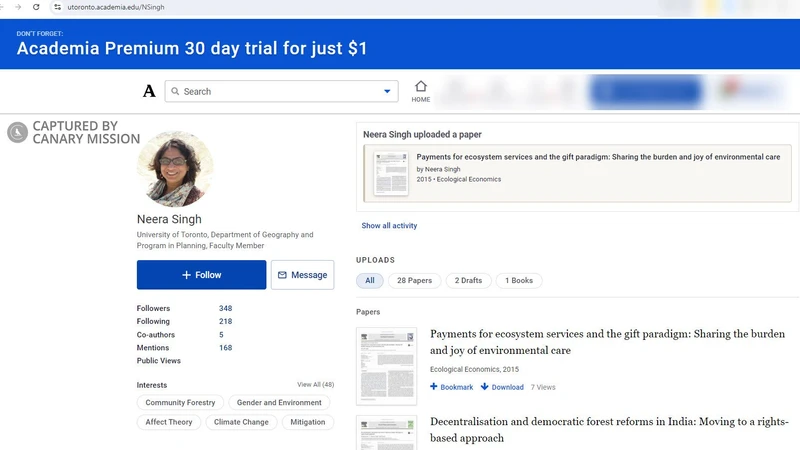Select the All uploads filter

point(370,281)
